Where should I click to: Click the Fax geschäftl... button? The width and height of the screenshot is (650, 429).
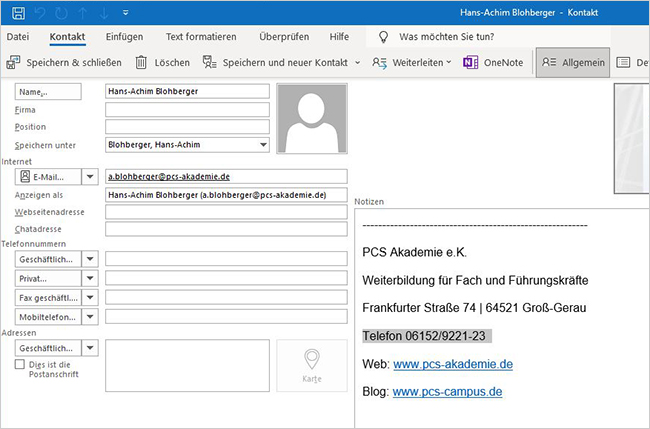pos(48,298)
